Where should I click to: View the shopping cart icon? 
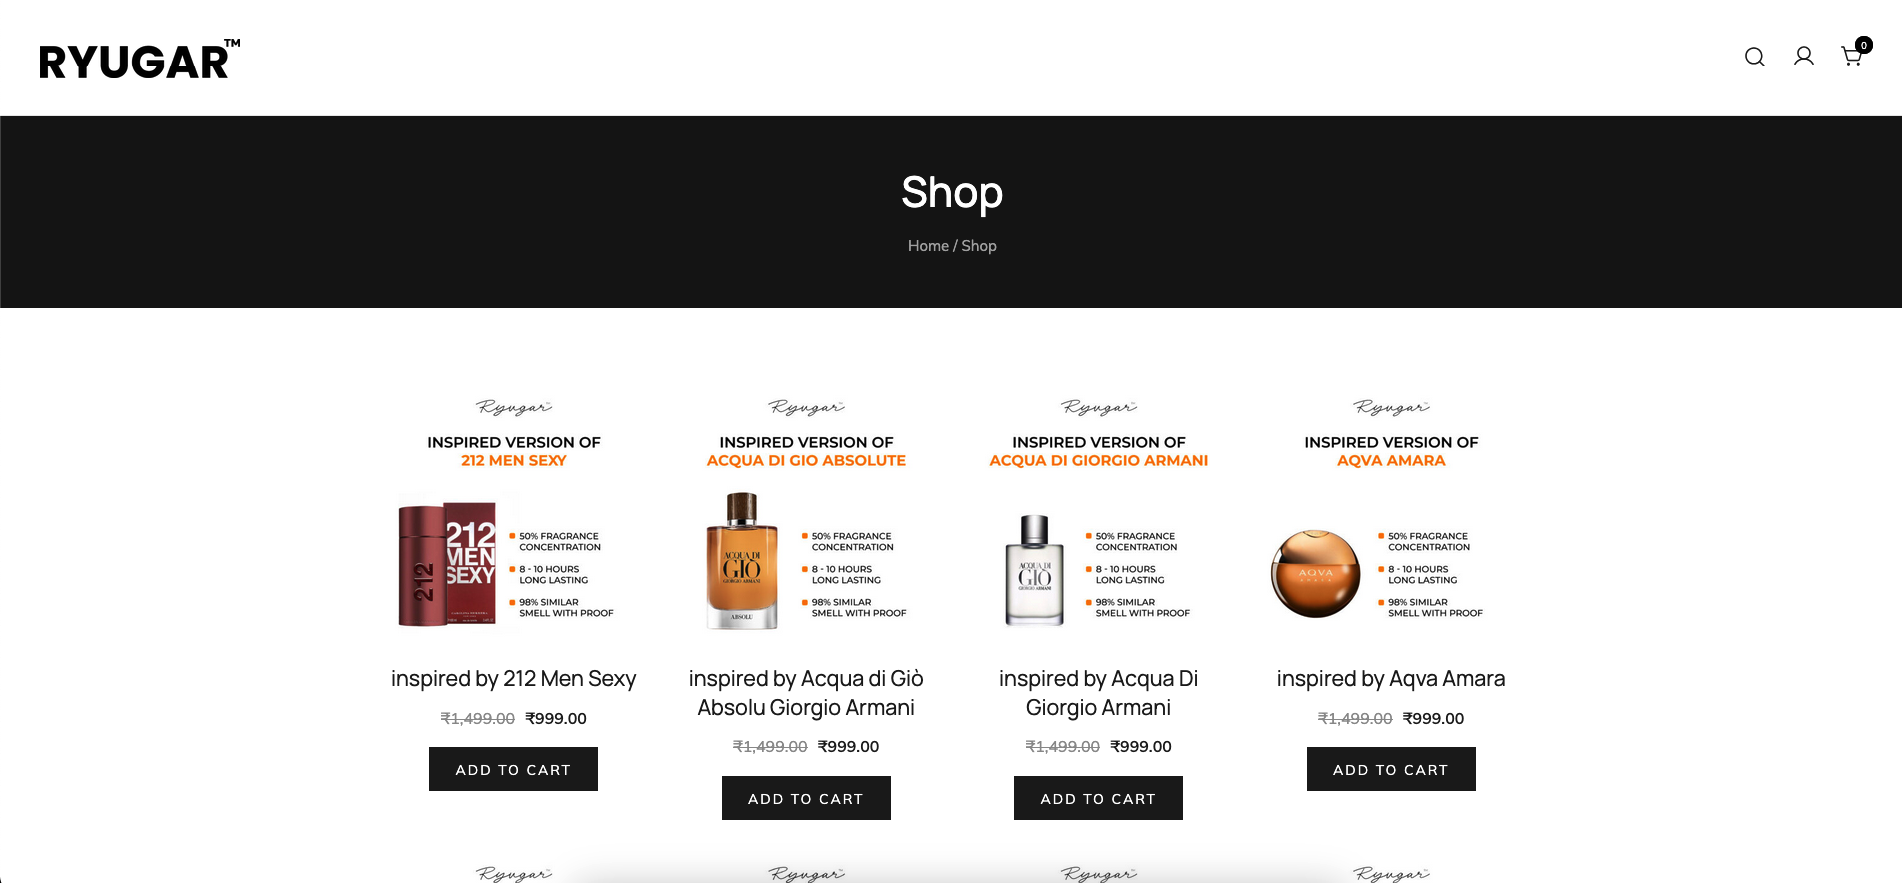click(x=1851, y=57)
